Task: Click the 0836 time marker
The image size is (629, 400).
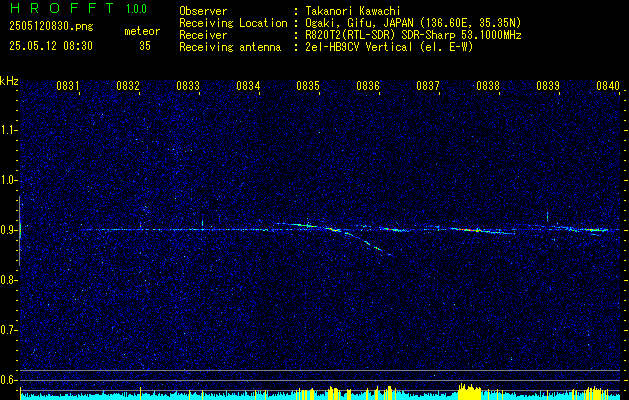Action: [x=368, y=86]
